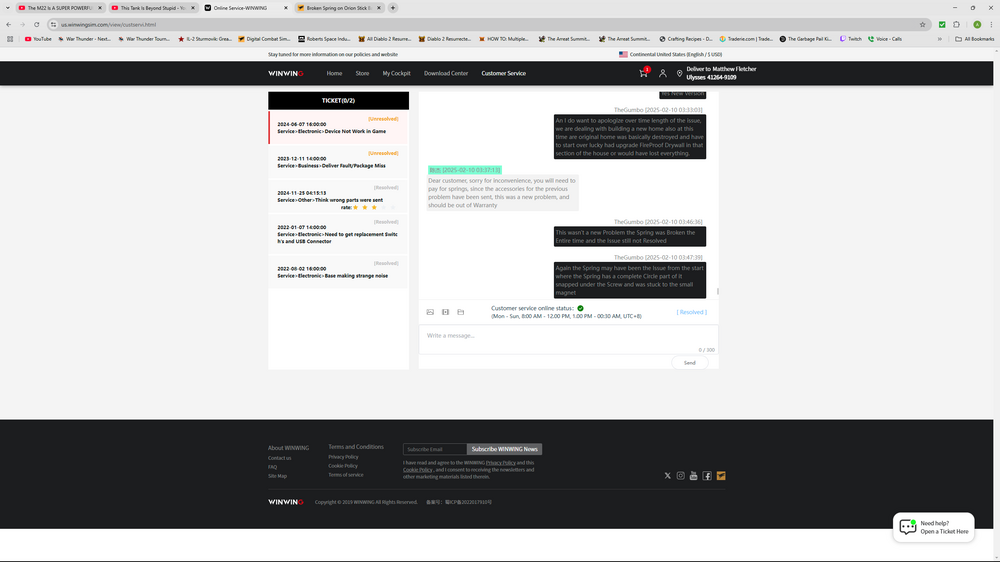Open the All Bookmarks folder
The width and height of the screenshot is (1000, 562).
[974, 39]
